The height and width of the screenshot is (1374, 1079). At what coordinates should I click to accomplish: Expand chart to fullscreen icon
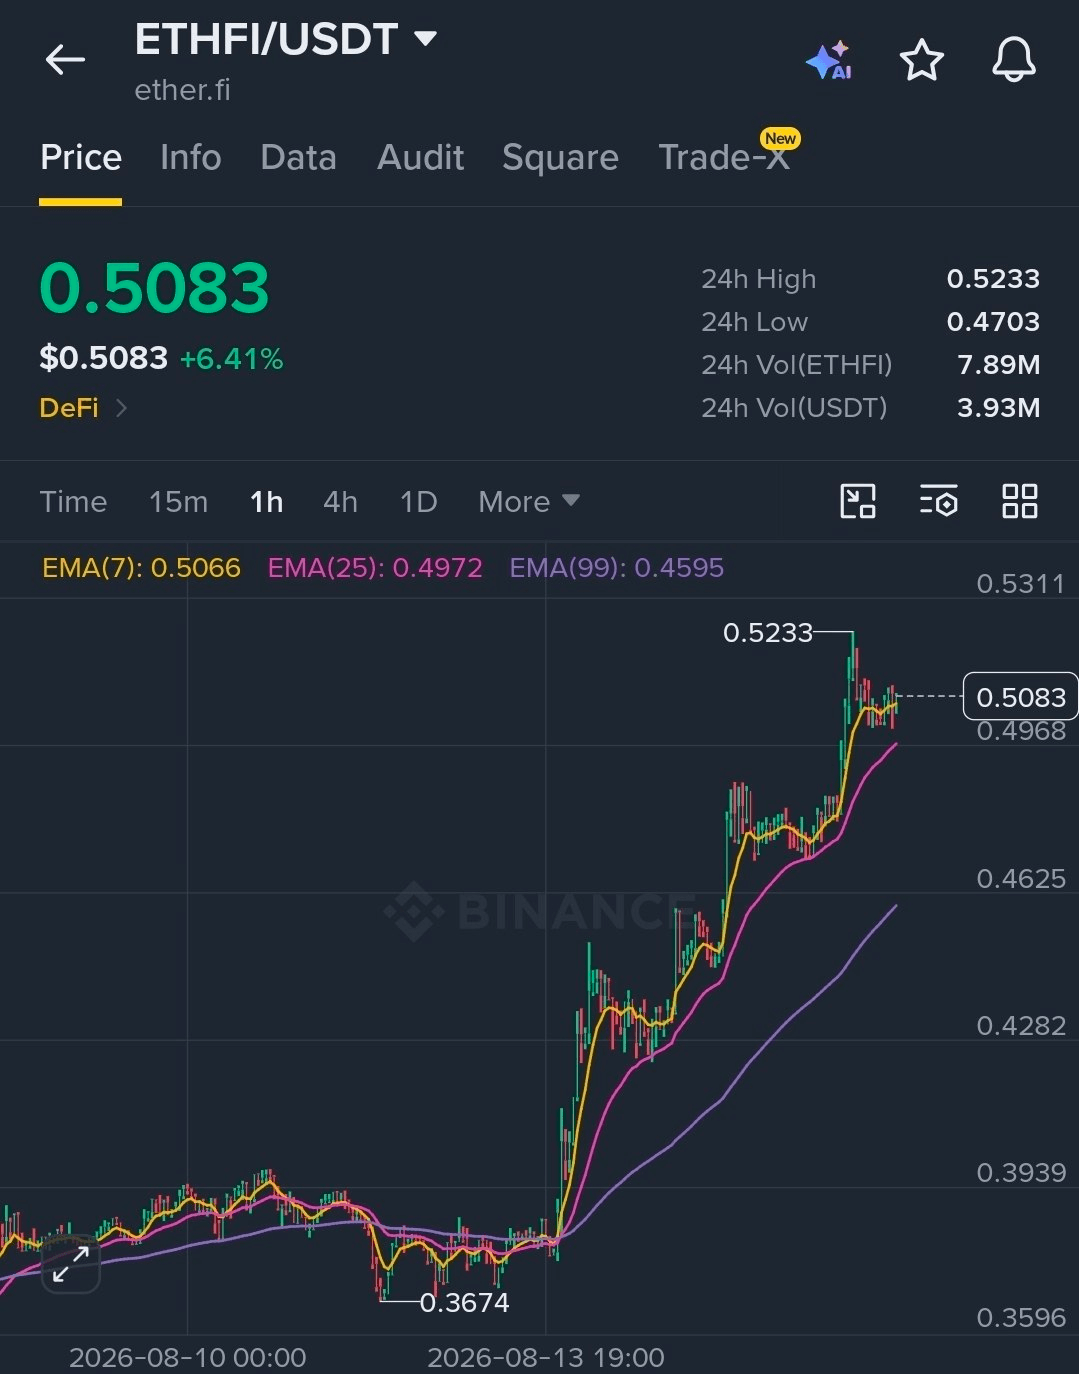[x=71, y=1264]
